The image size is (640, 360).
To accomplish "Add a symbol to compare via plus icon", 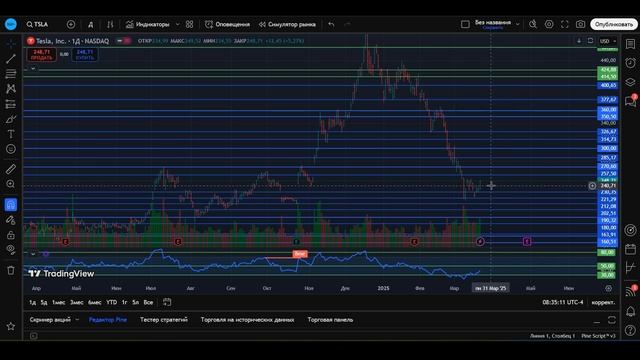I will (71, 24).
